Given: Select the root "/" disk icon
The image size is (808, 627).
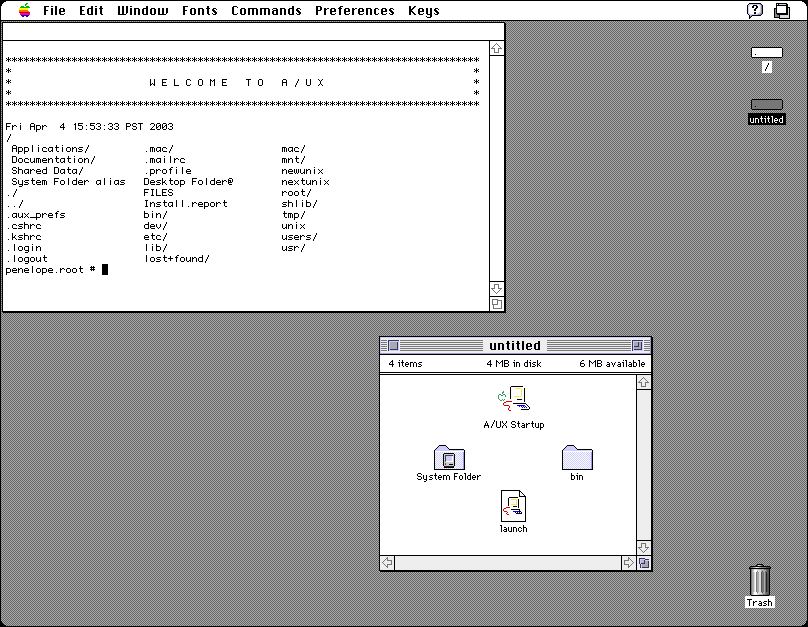Looking at the screenshot, I should (x=767, y=53).
